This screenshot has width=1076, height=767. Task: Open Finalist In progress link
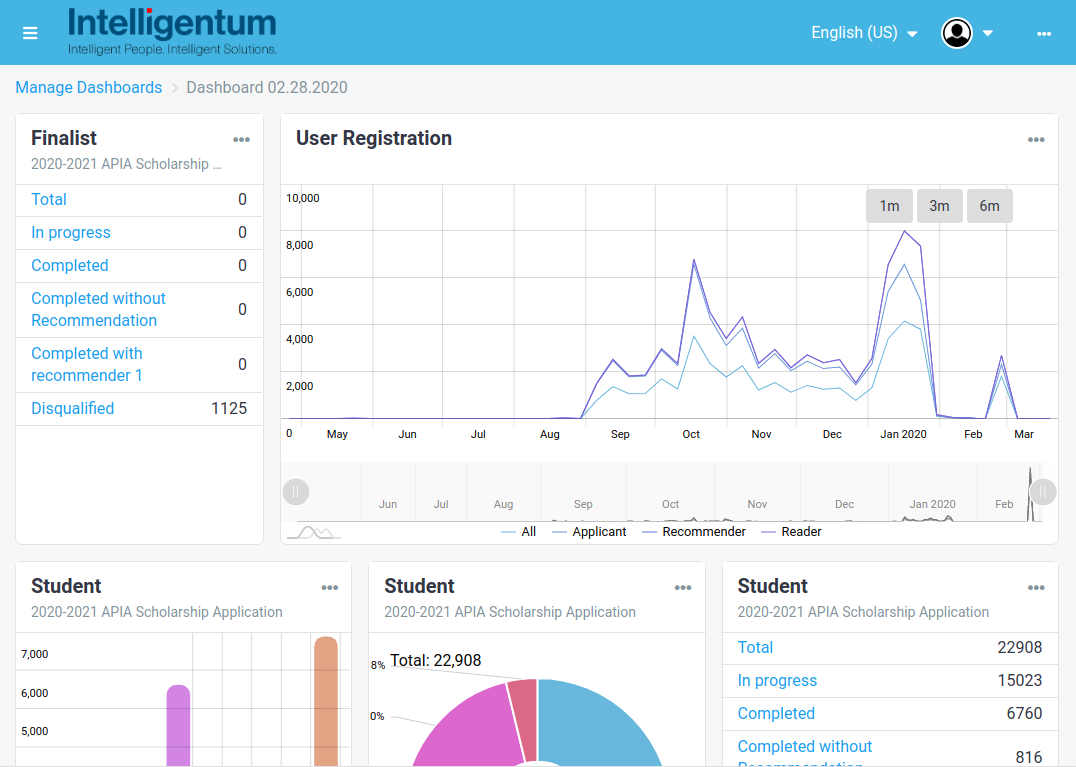pyautogui.click(x=71, y=233)
